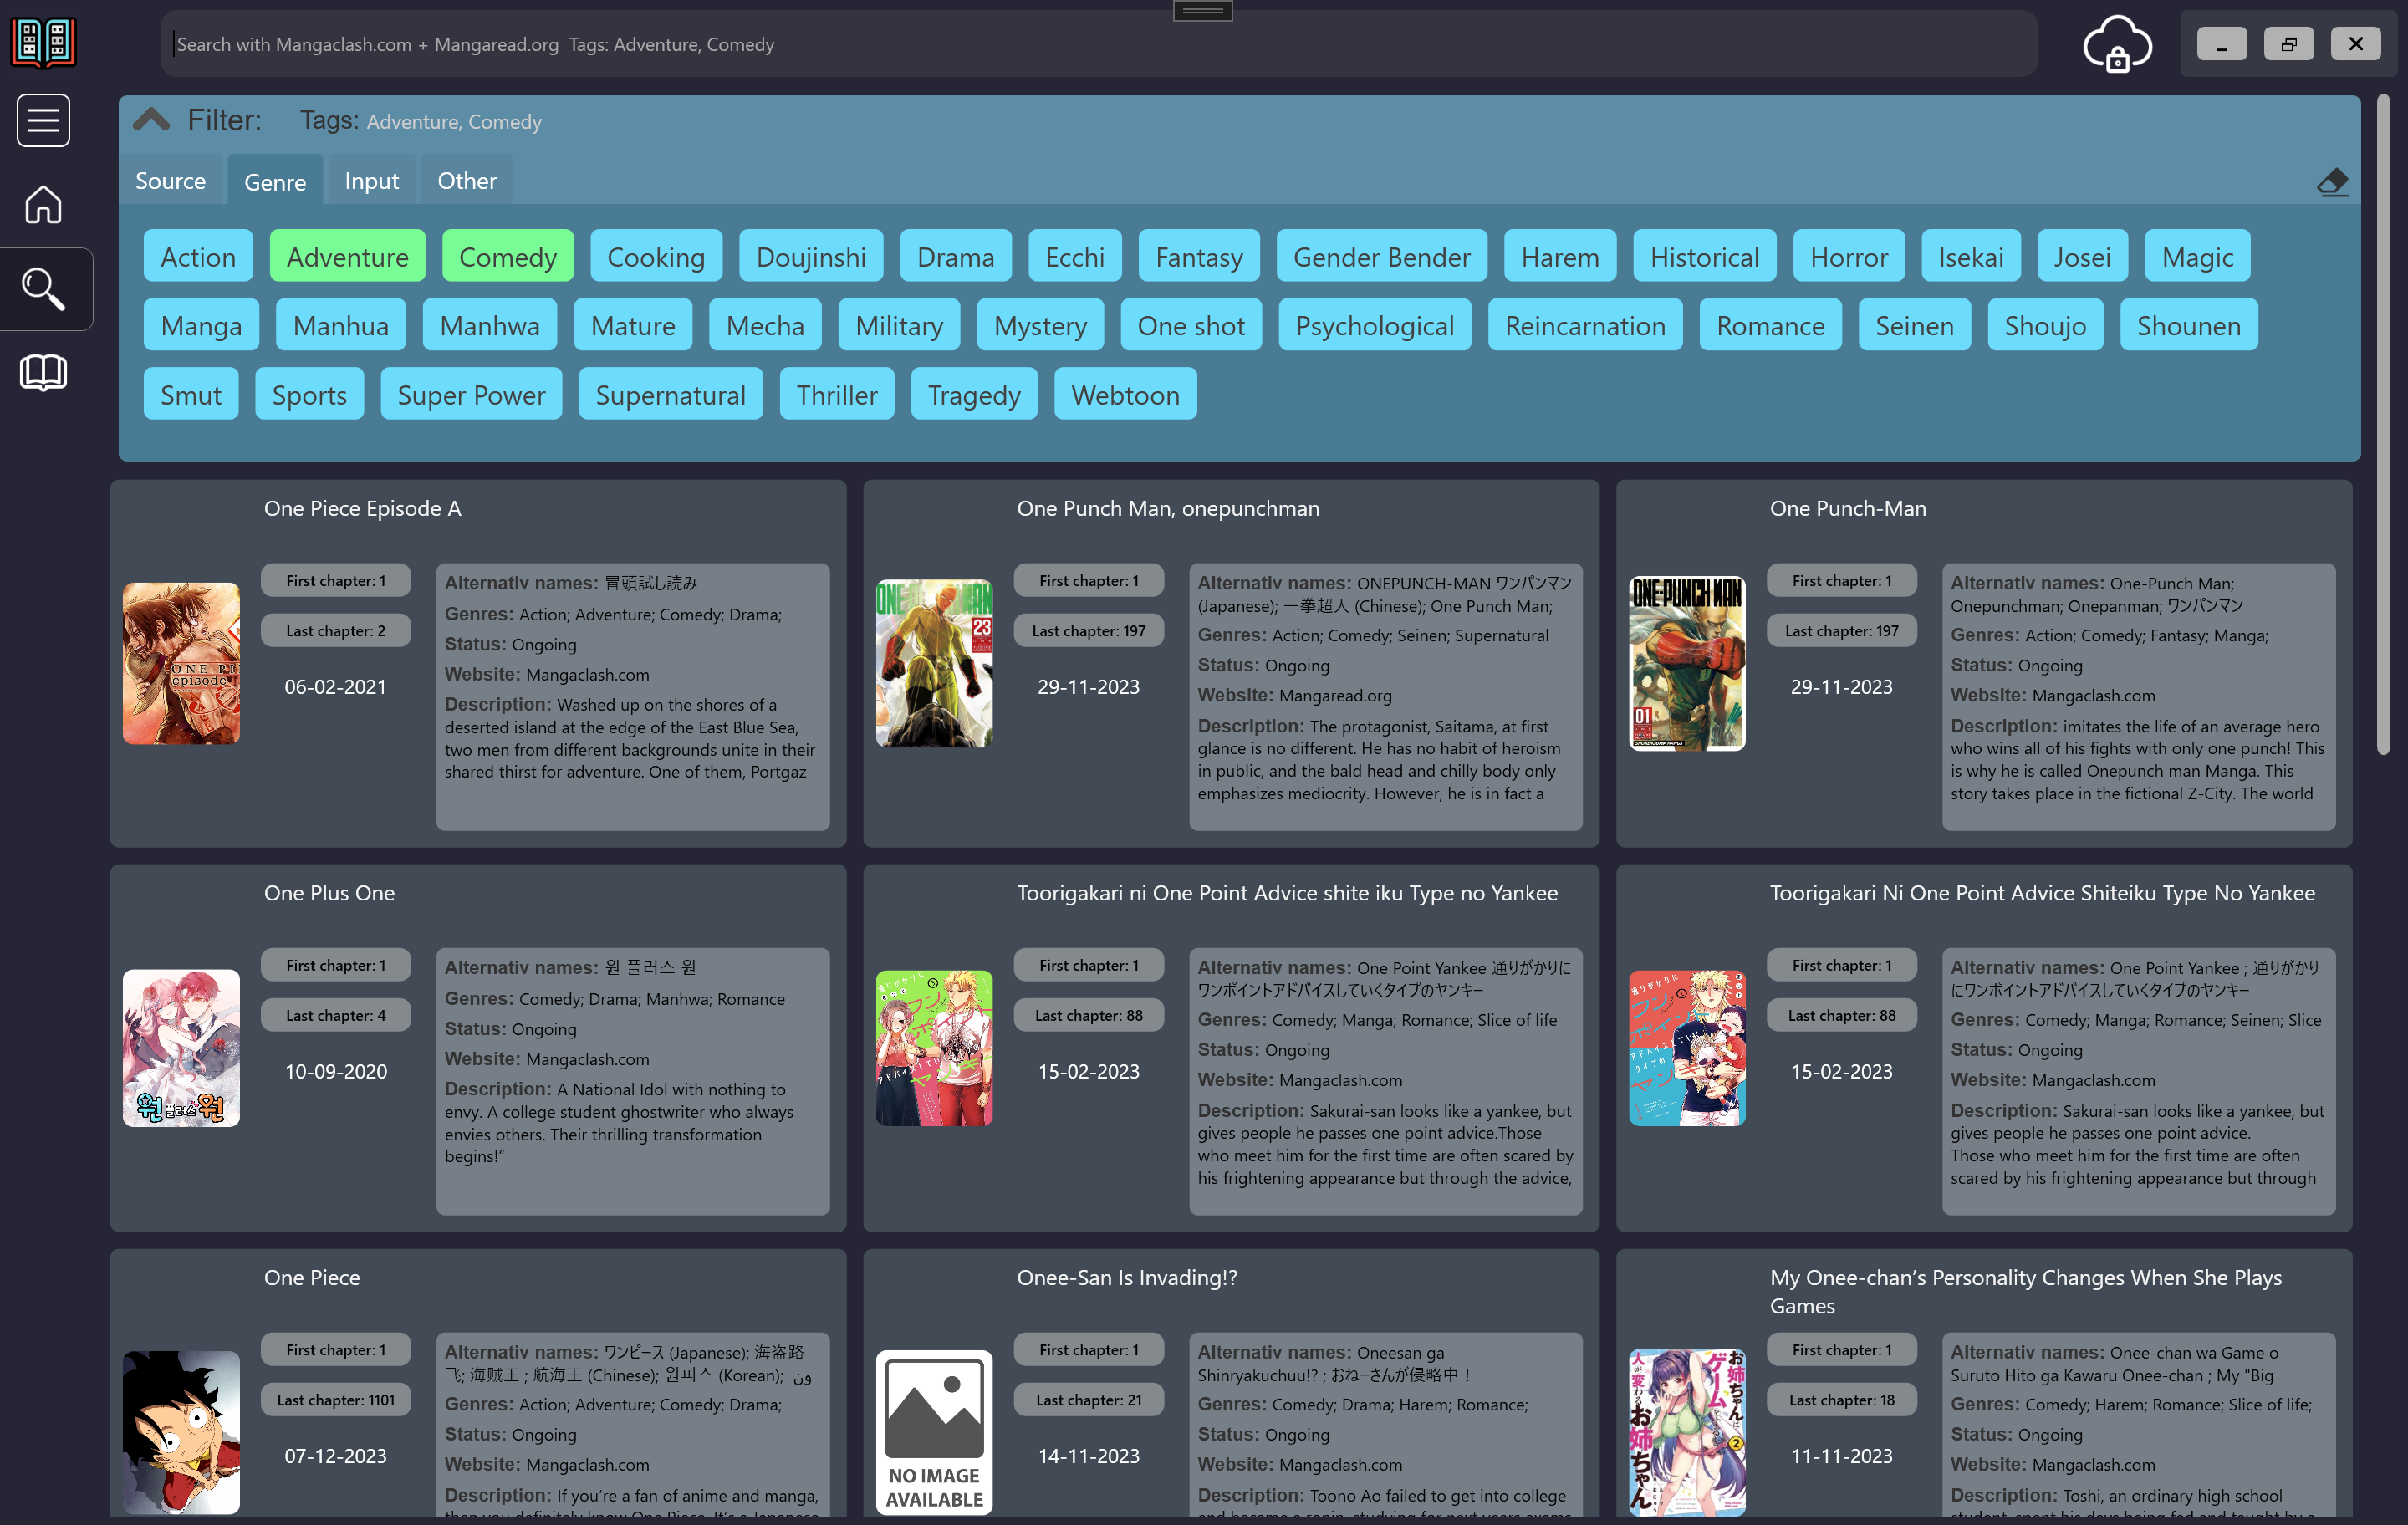Clear filters with the eraser icon
The height and width of the screenshot is (1525, 2408).
(2332, 182)
